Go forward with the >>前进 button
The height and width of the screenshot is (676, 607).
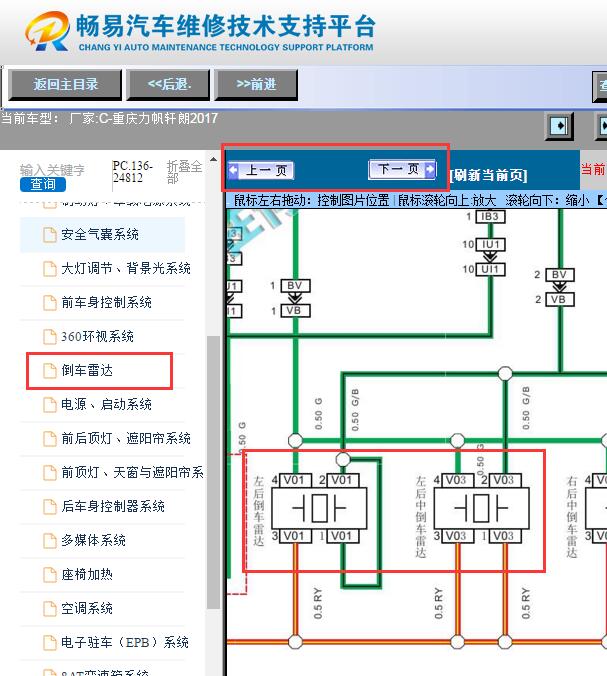pyautogui.click(x=257, y=84)
